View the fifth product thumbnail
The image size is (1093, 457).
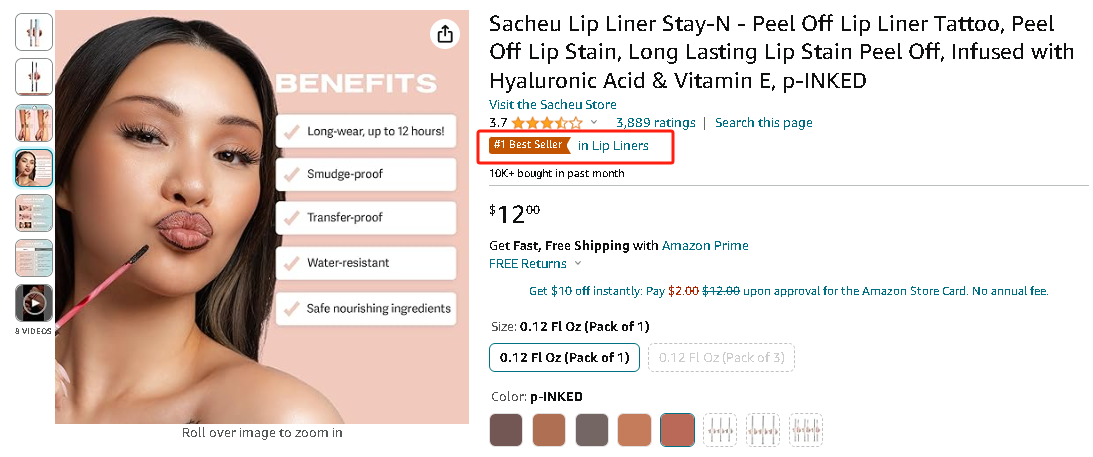[34, 213]
